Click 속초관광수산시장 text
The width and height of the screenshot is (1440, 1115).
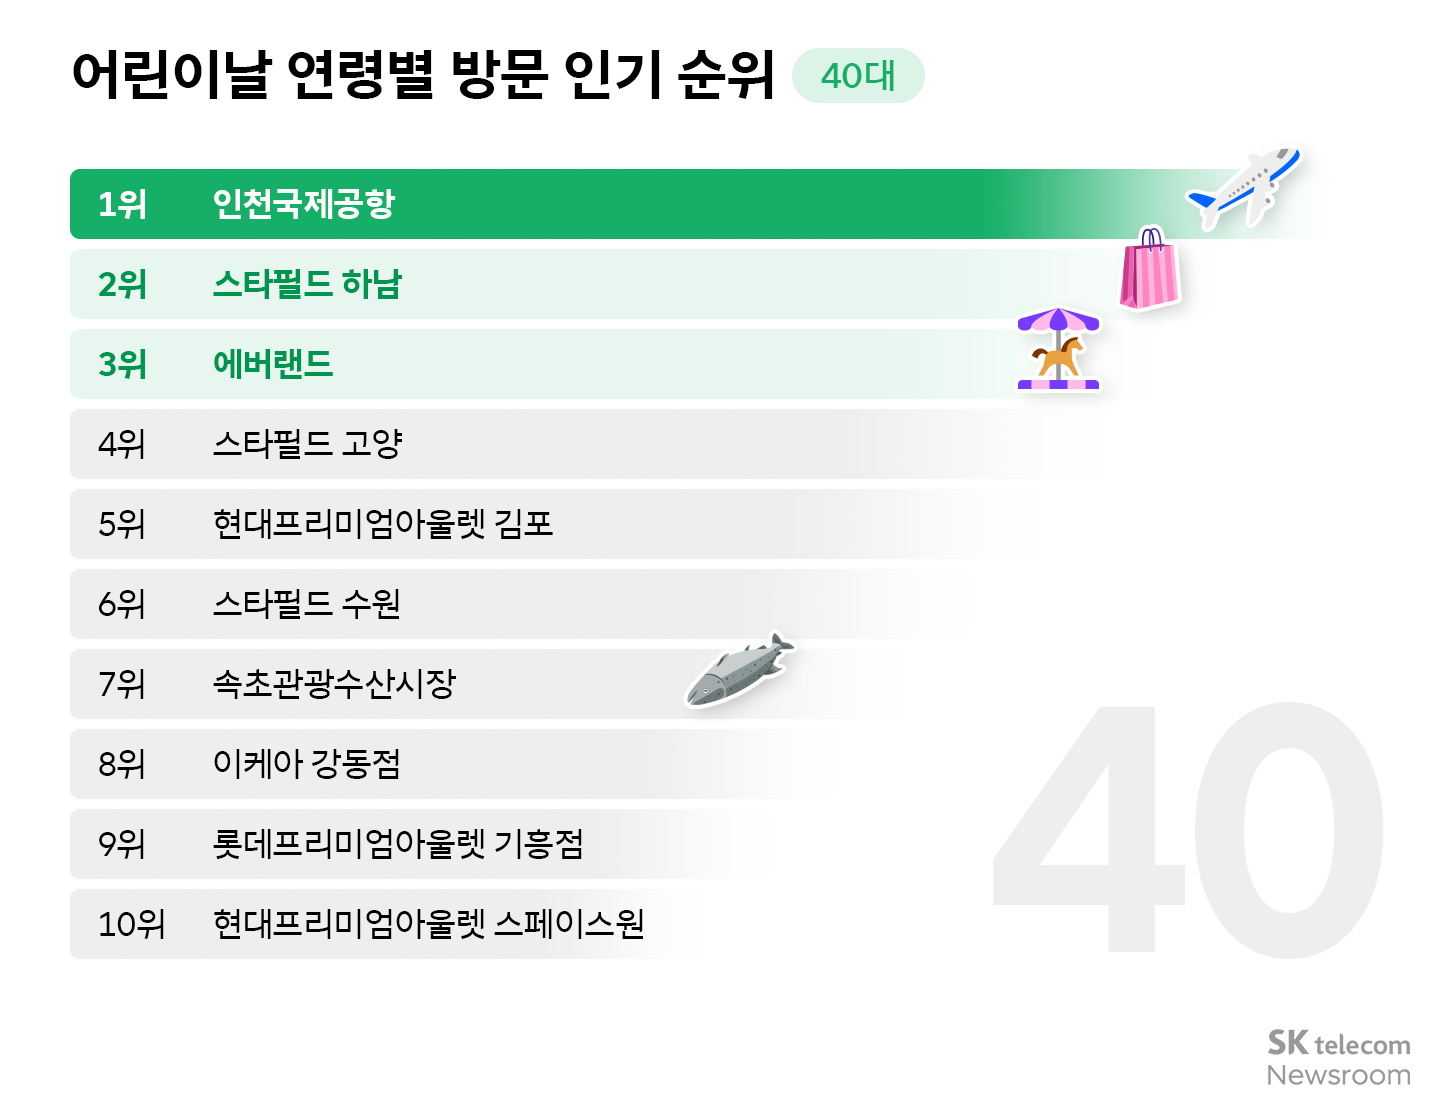(x=334, y=684)
